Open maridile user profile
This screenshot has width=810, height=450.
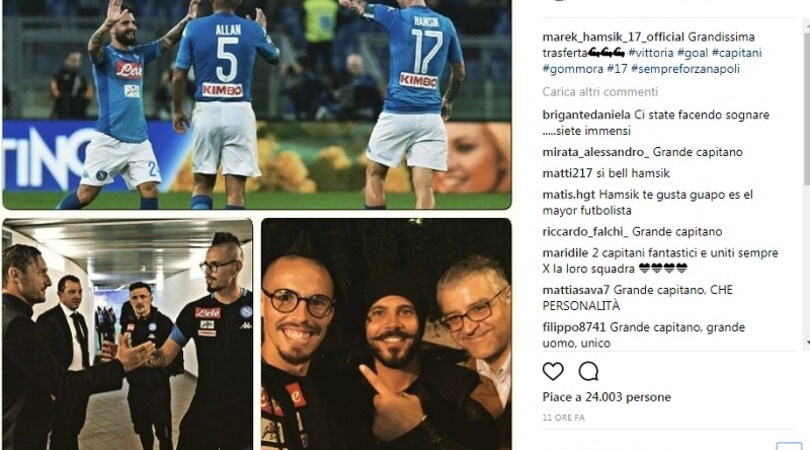pyautogui.click(x=565, y=253)
